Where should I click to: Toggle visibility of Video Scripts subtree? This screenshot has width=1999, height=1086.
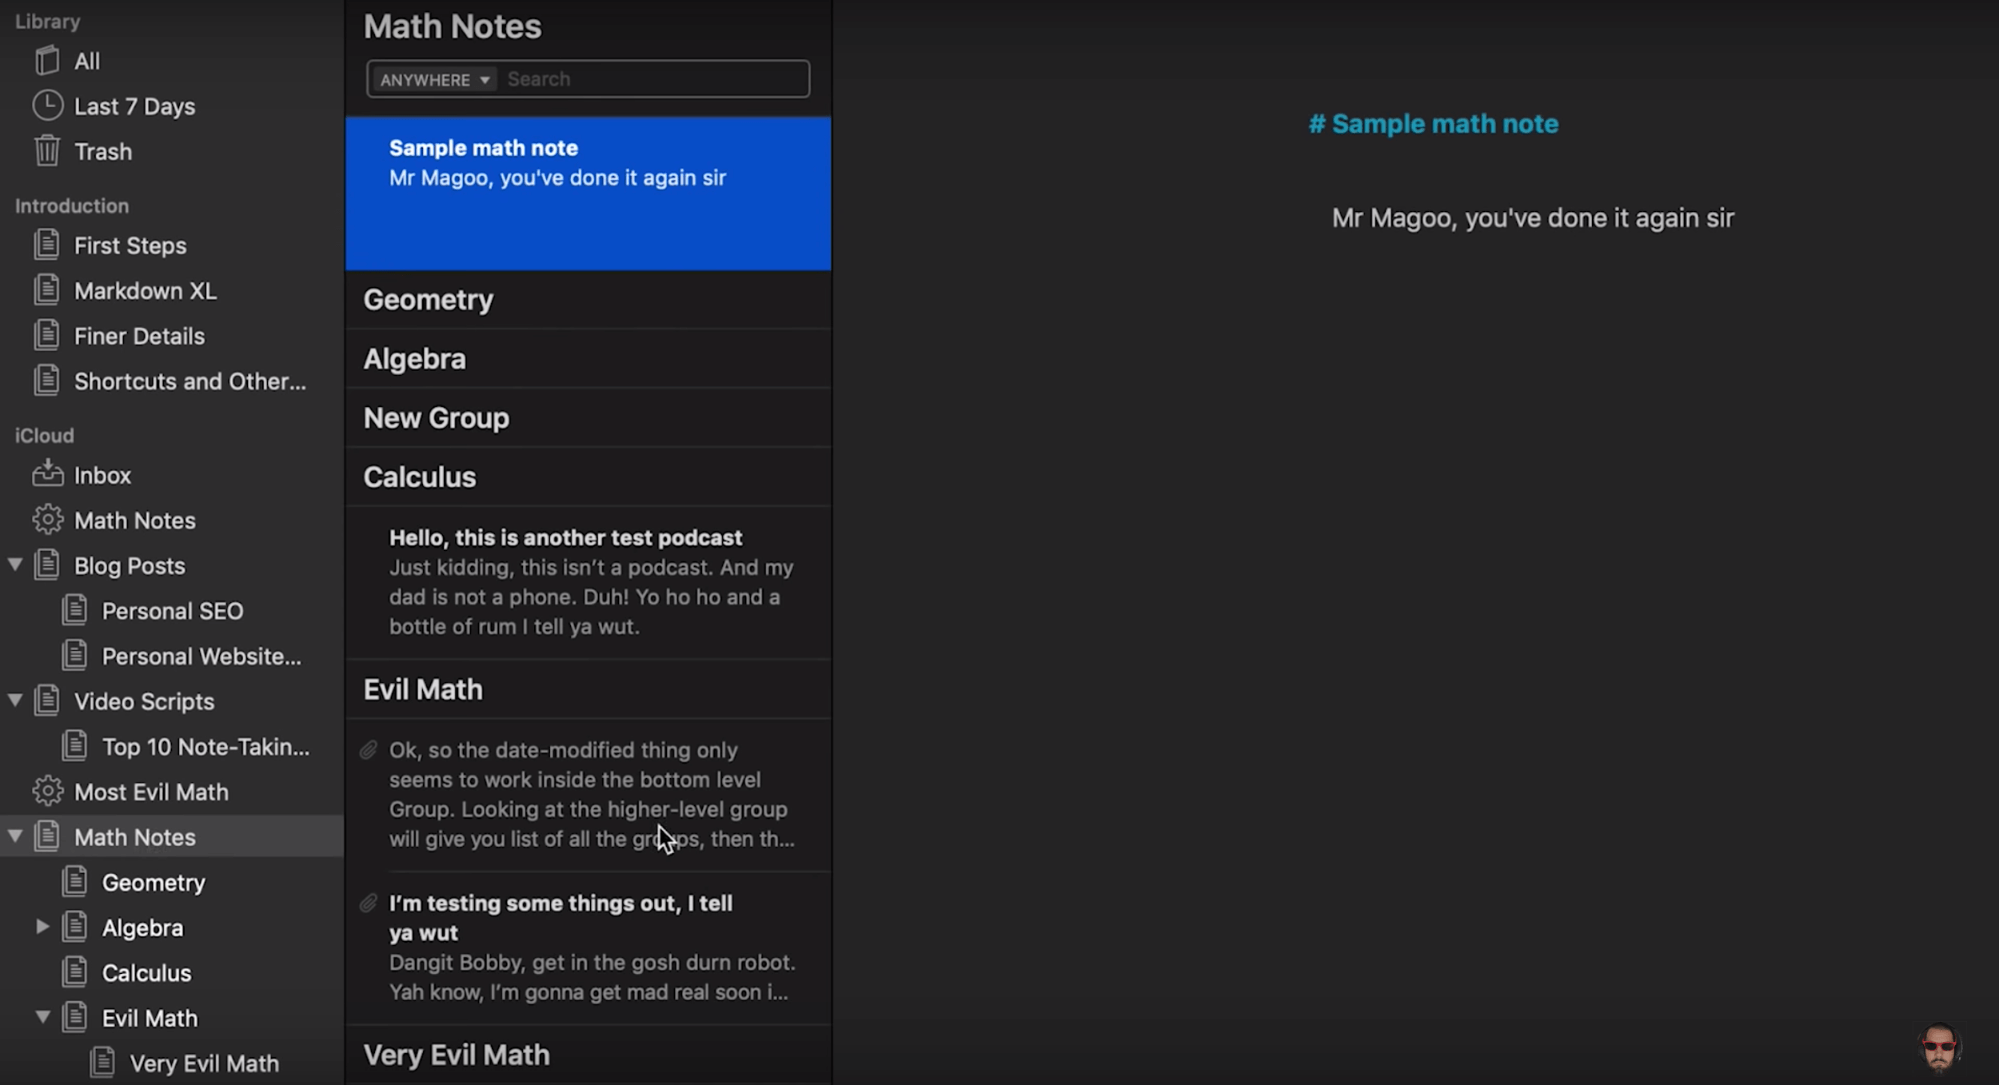[15, 701]
